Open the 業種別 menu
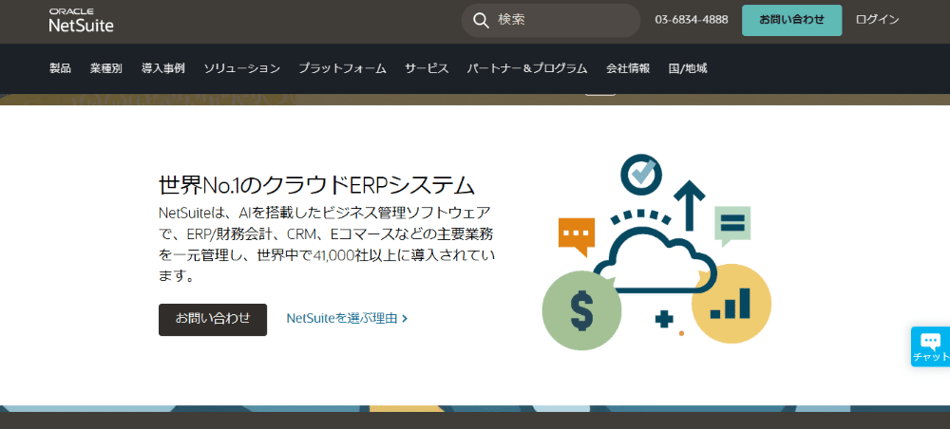This screenshot has height=429, width=950. (x=106, y=68)
